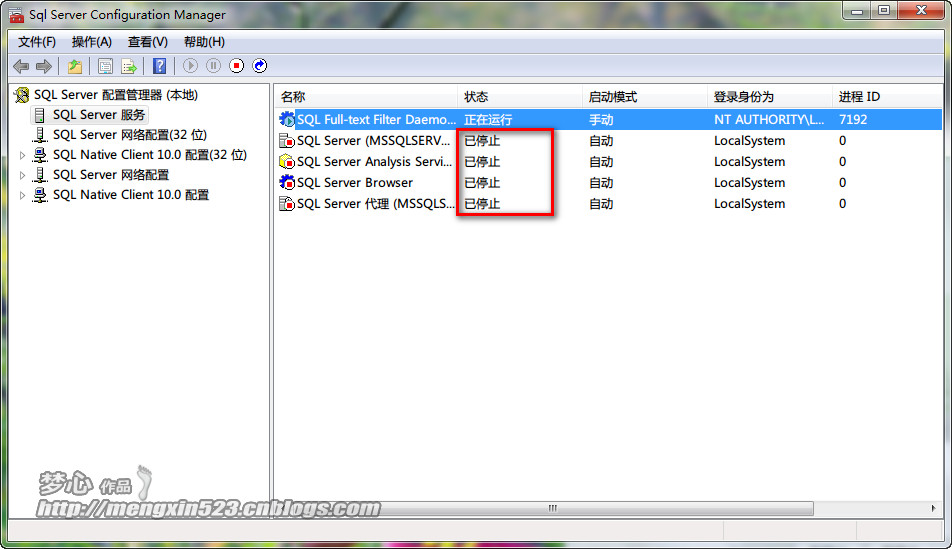Click the SQL Server 网络配置 node icon
The image size is (952, 549).
[x=40, y=175]
